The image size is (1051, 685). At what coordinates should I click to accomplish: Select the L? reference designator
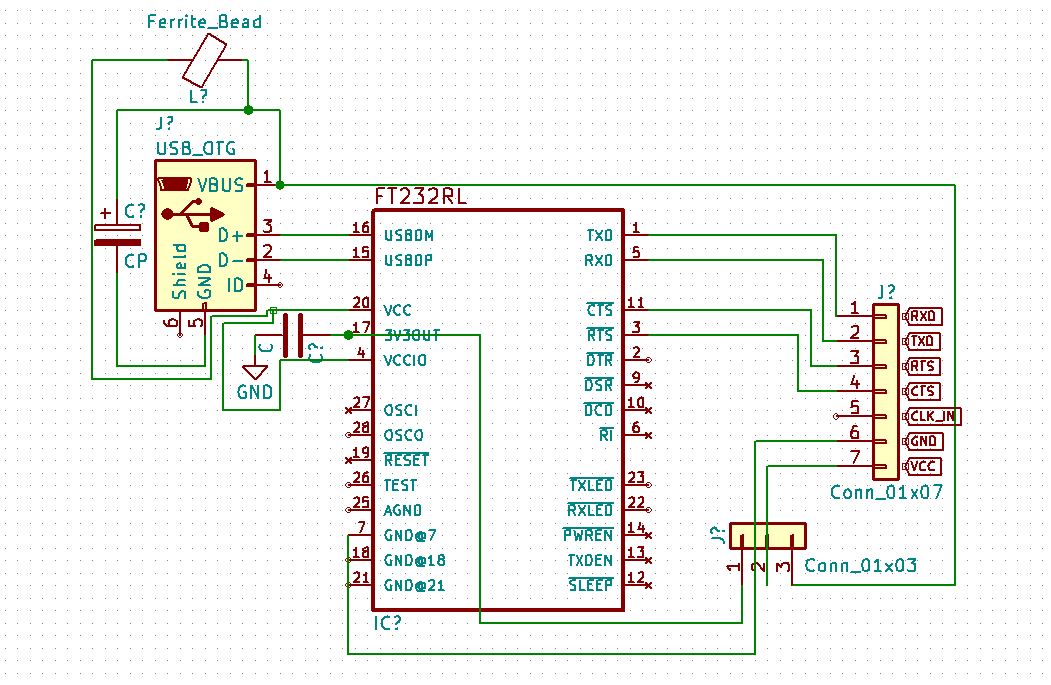click(x=198, y=96)
